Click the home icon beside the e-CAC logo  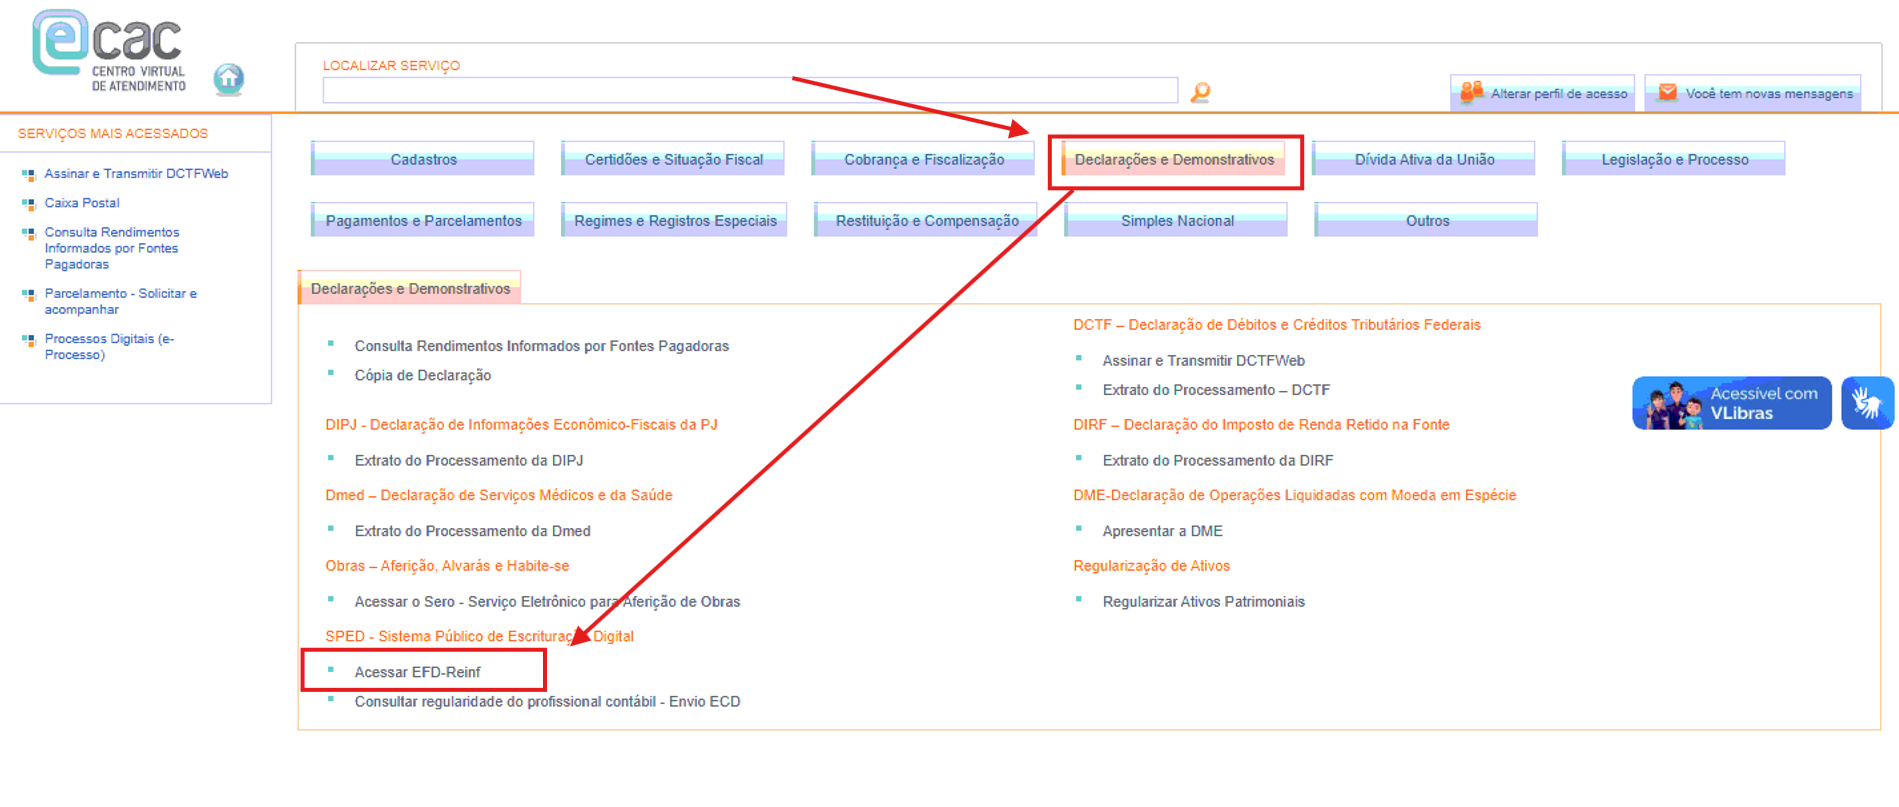[229, 79]
